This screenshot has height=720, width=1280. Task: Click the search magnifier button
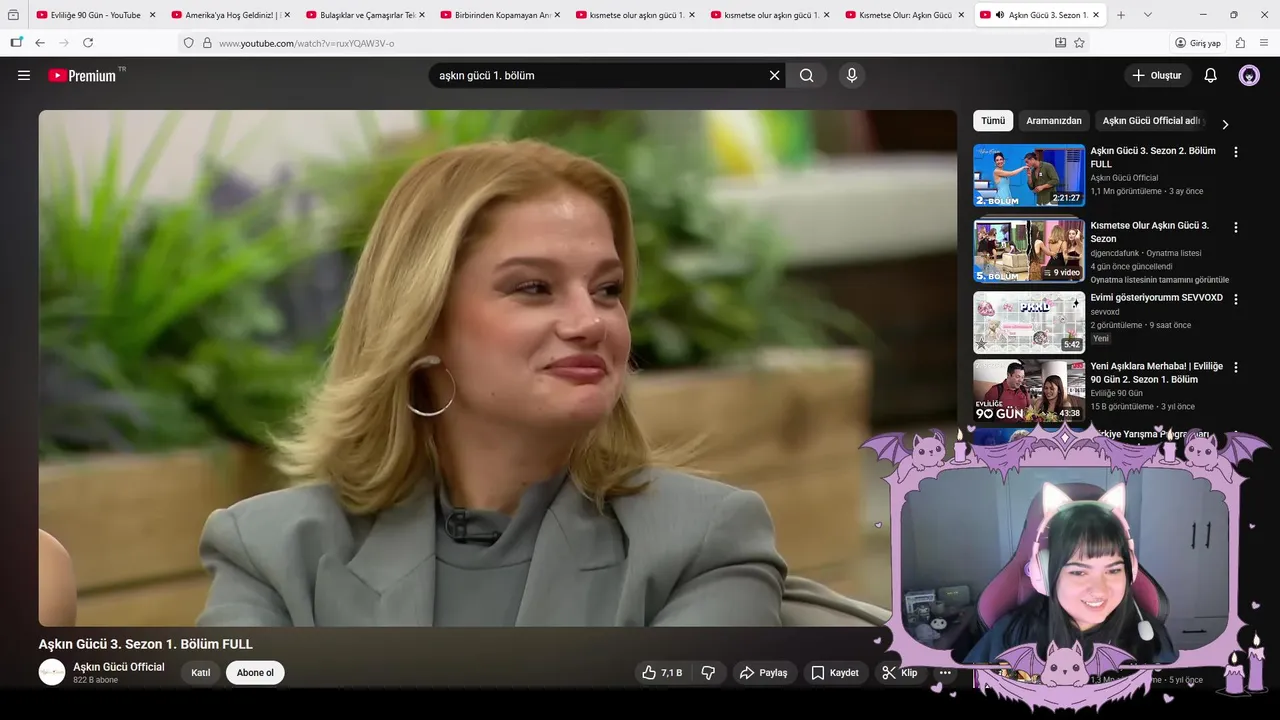point(807,75)
